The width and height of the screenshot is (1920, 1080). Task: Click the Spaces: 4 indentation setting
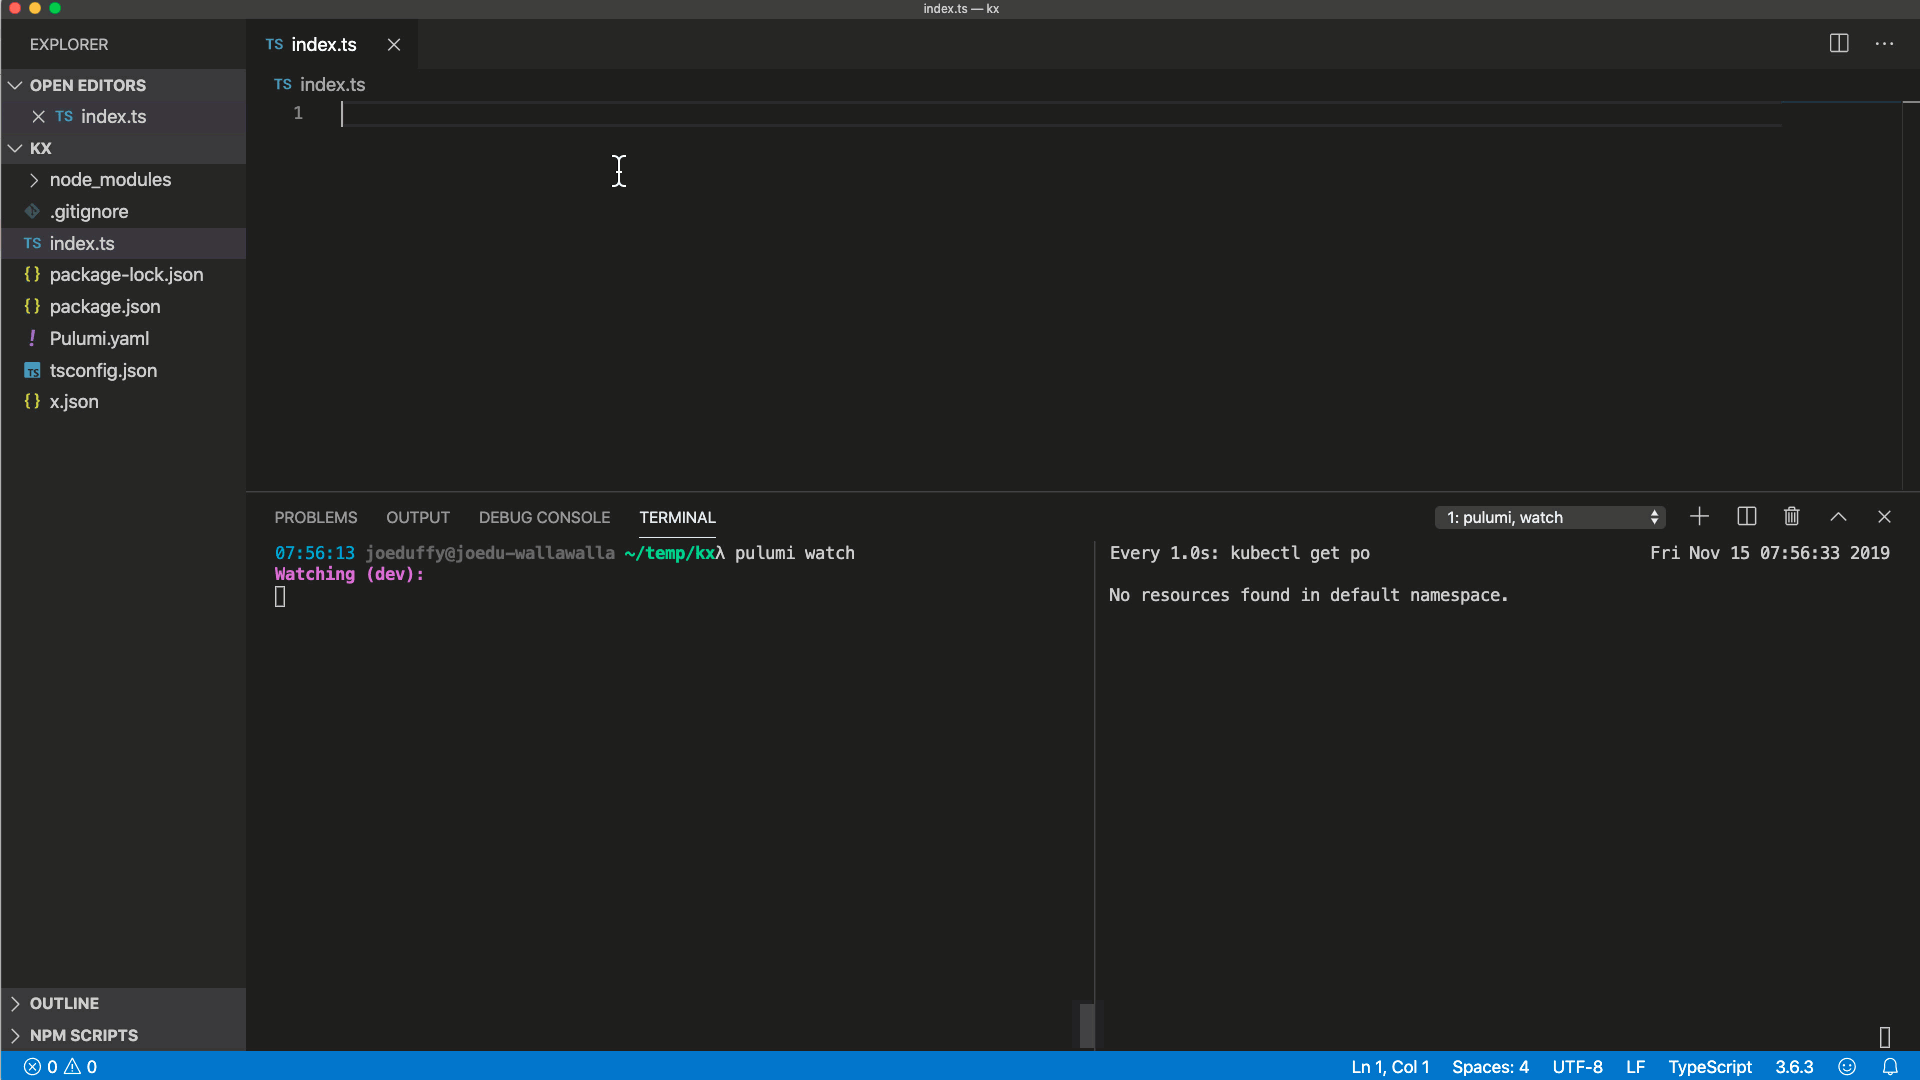1490,1067
